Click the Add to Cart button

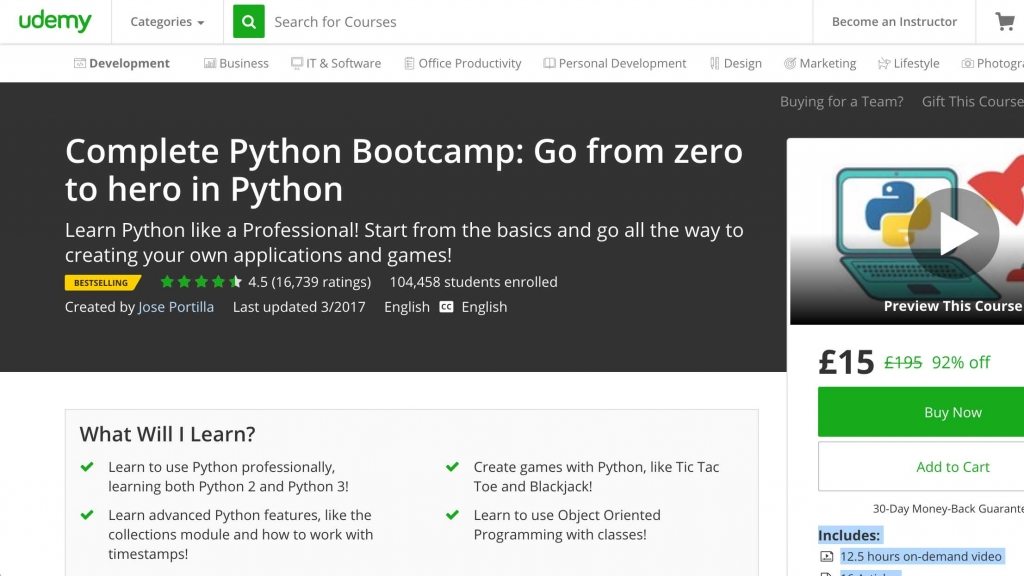coord(952,466)
